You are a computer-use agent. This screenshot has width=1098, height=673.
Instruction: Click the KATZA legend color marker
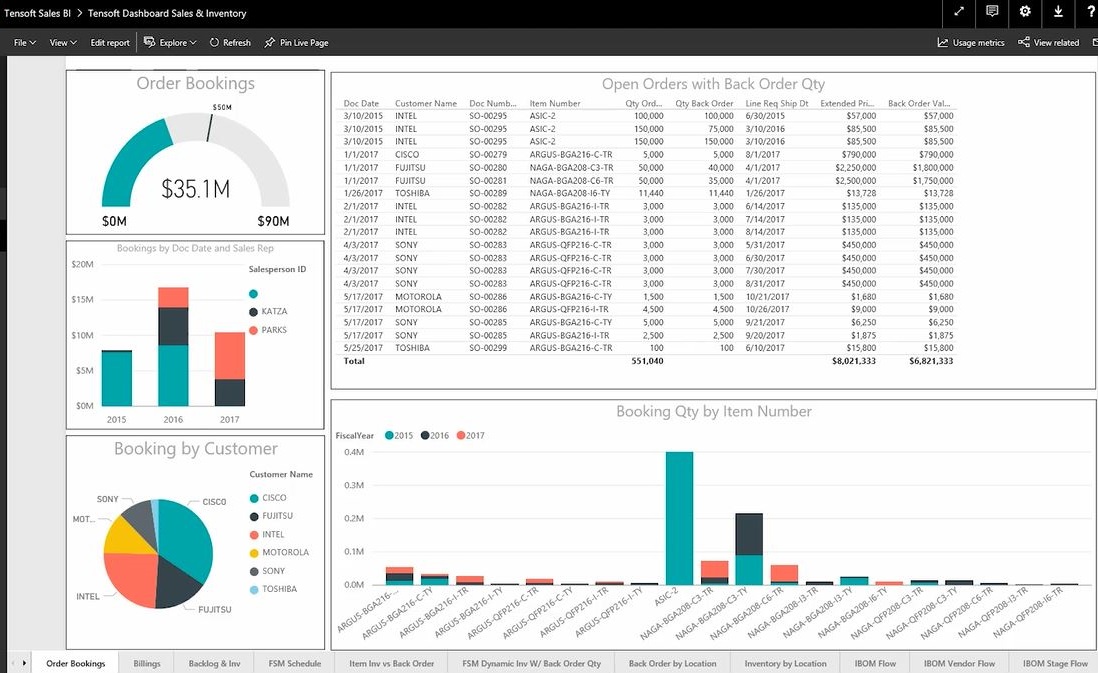[253, 312]
